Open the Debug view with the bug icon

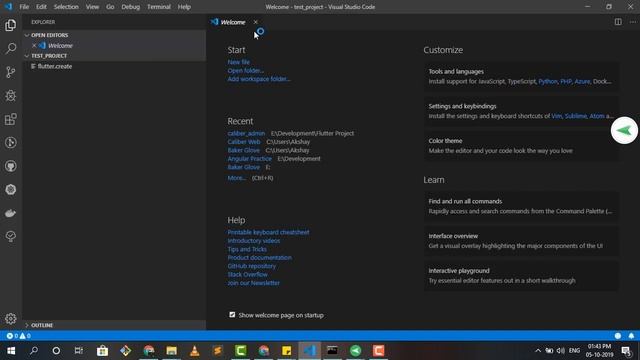pyautogui.click(x=11, y=96)
